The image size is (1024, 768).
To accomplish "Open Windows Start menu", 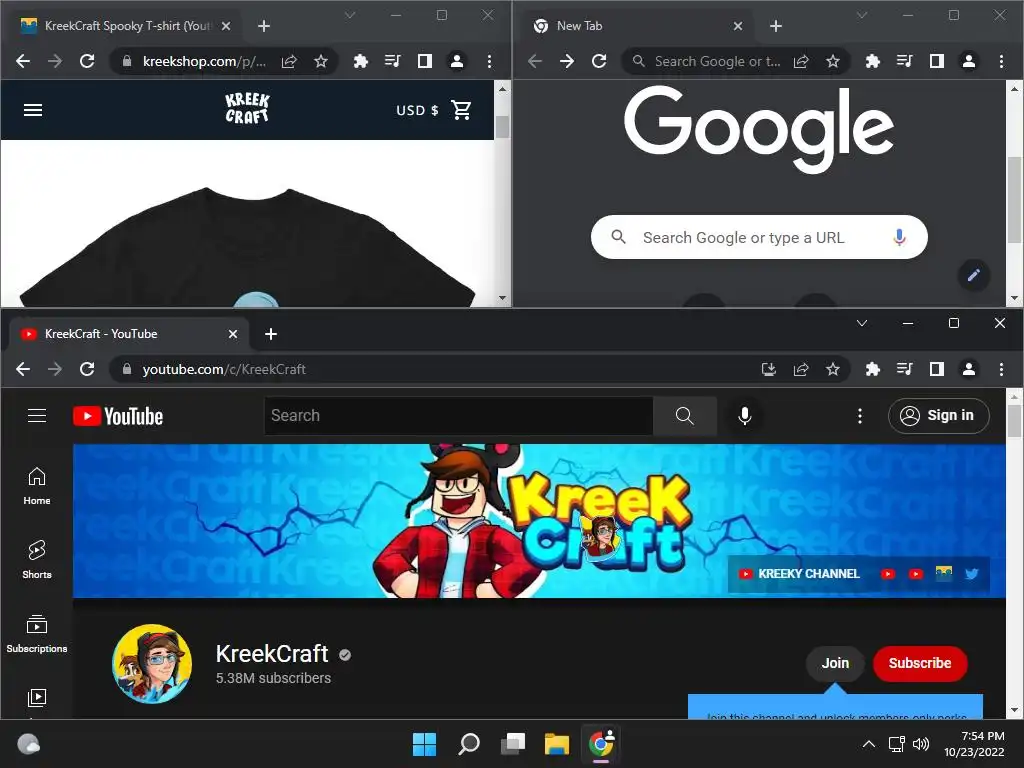I will (424, 744).
